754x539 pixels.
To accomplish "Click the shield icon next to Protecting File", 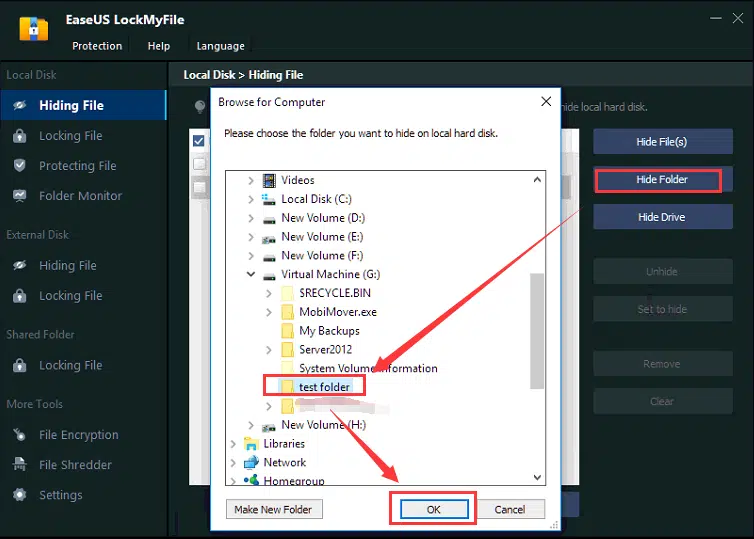I will 20,166.
